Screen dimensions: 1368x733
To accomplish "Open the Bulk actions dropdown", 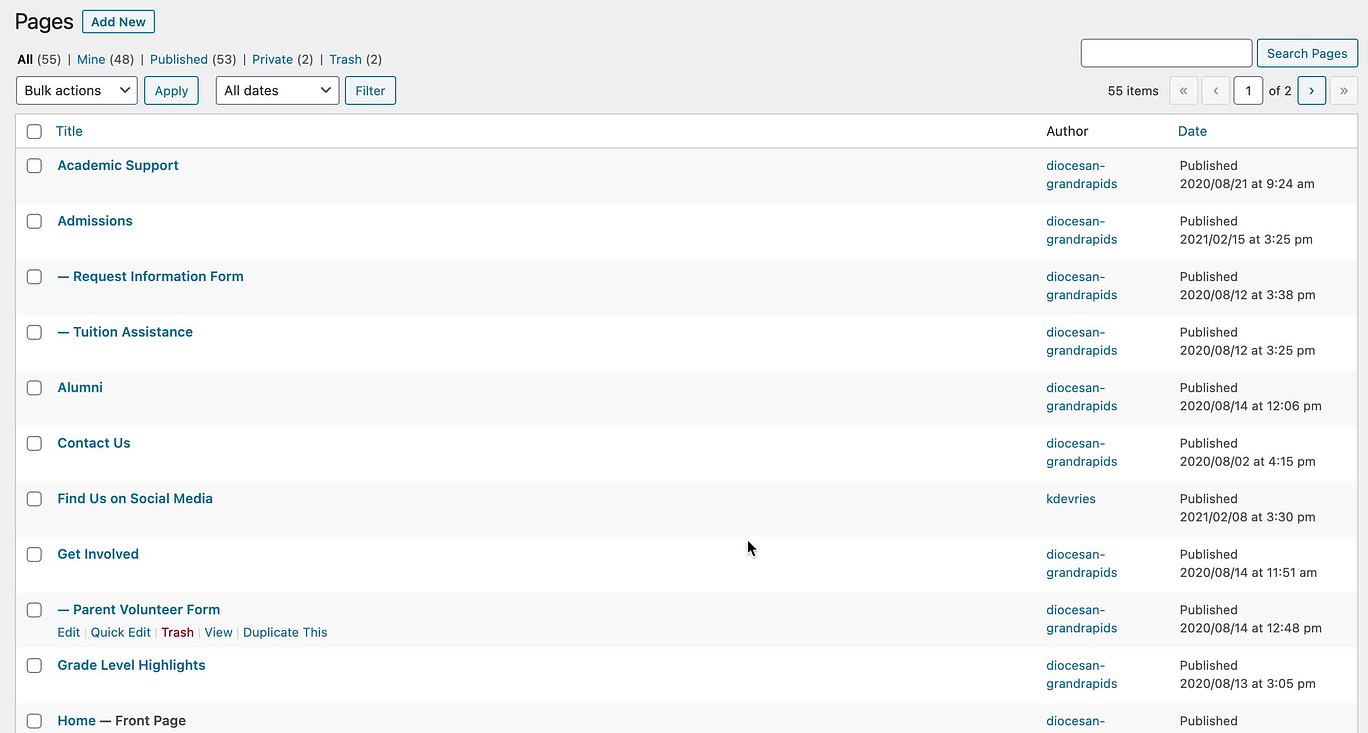I will [77, 91].
